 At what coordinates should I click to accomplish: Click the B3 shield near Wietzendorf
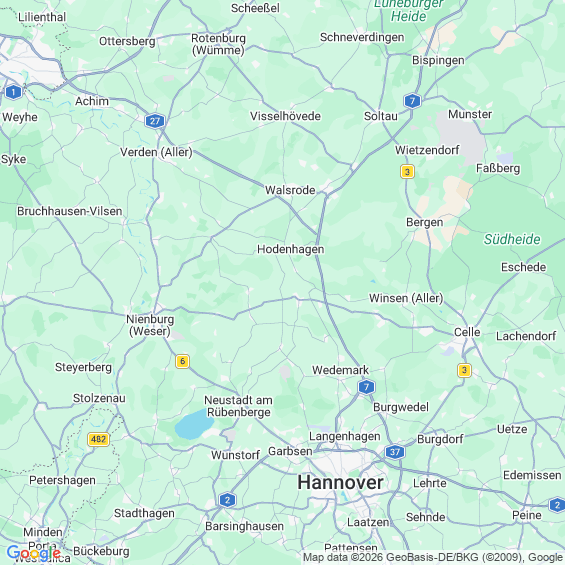pyautogui.click(x=407, y=172)
